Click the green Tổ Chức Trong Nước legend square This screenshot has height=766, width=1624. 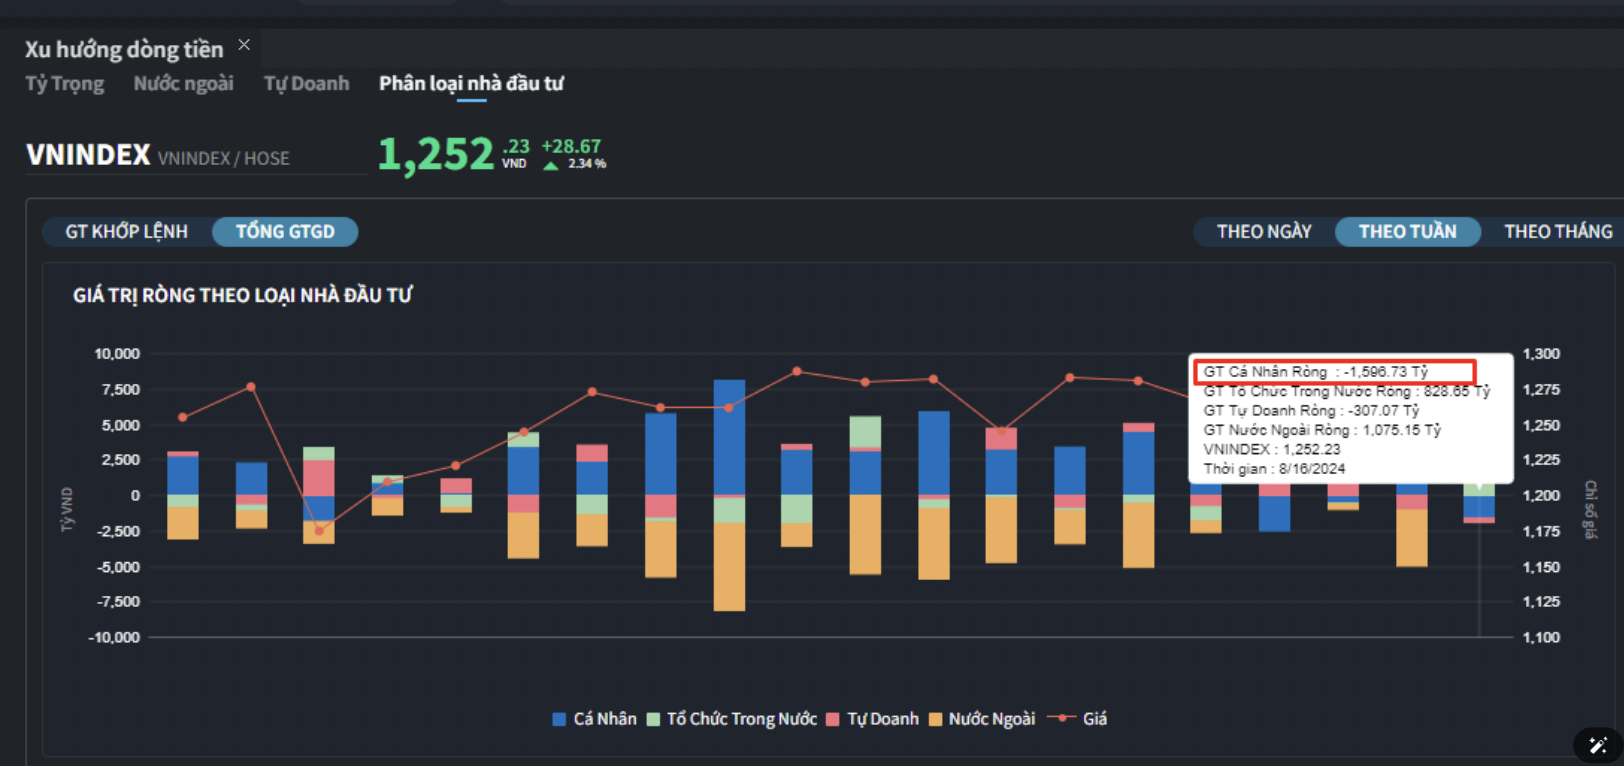[x=653, y=719]
